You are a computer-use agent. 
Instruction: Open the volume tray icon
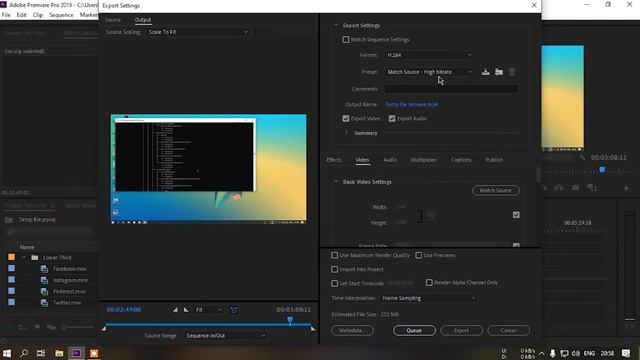point(576,353)
